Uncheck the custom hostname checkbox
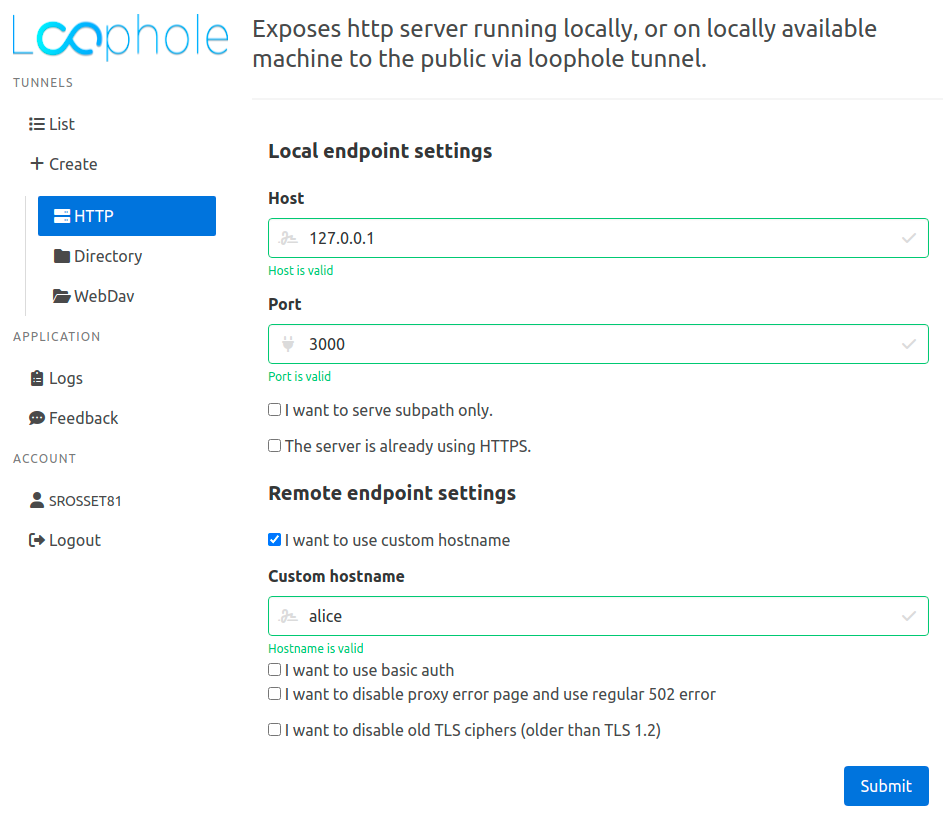Image resolution: width=943 pixels, height=820 pixels. (275, 540)
